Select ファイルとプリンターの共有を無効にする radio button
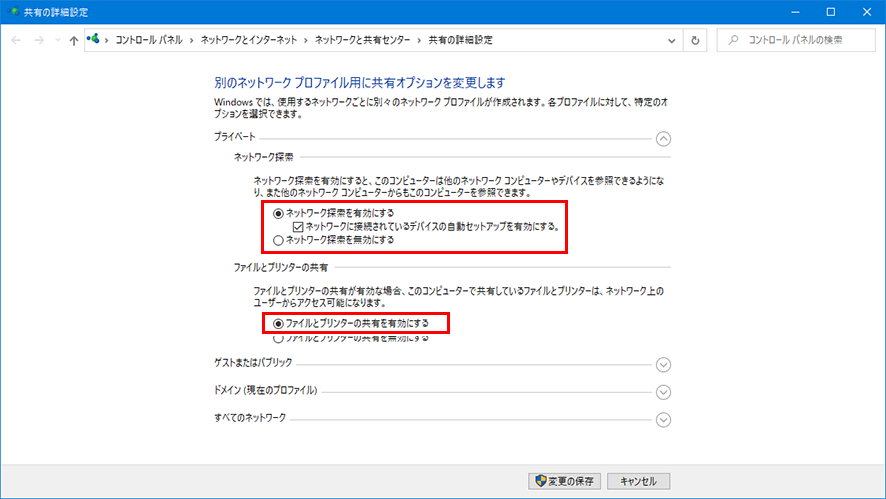Screen dimensions: 886x499 pos(278,339)
